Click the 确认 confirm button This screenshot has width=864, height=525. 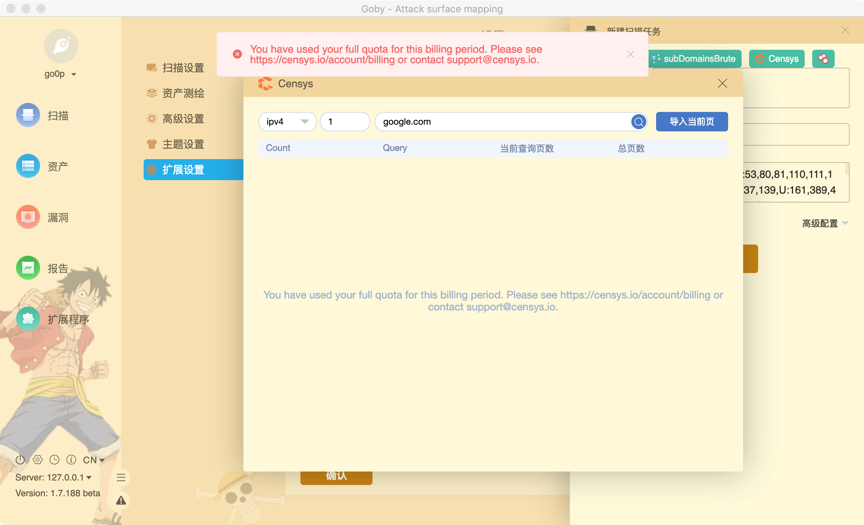pyautogui.click(x=336, y=477)
